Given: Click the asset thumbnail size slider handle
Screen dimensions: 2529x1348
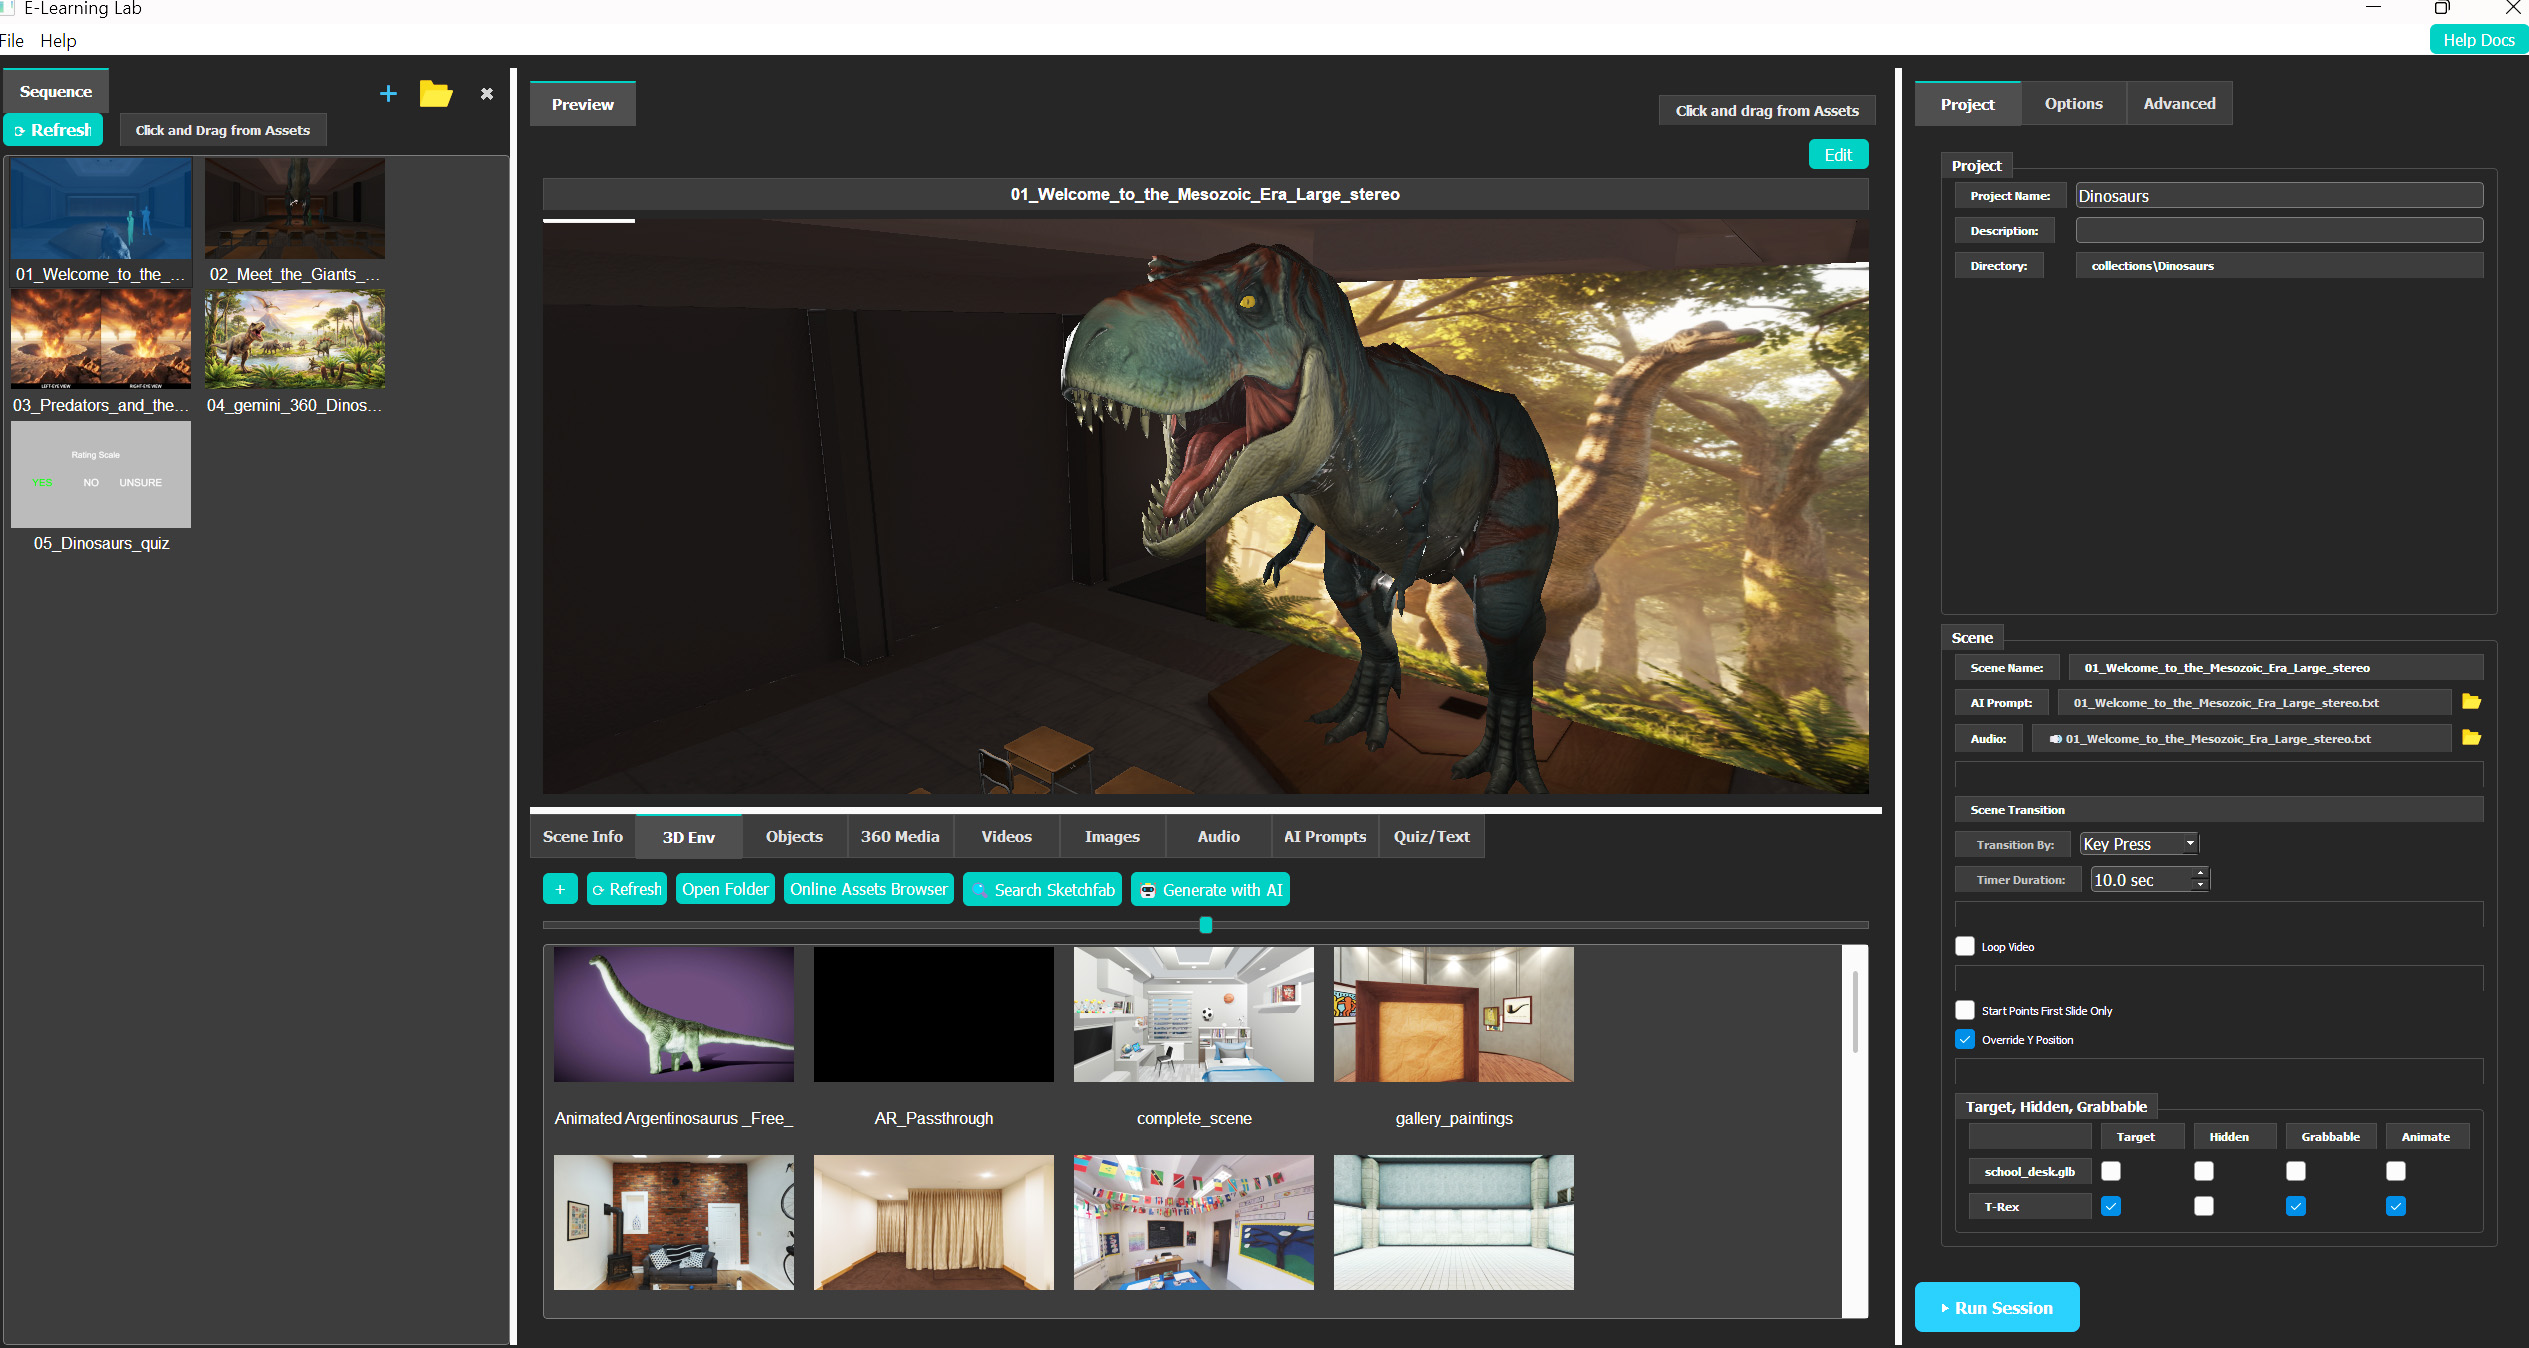Looking at the screenshot, I should [x=1205, y=925].
